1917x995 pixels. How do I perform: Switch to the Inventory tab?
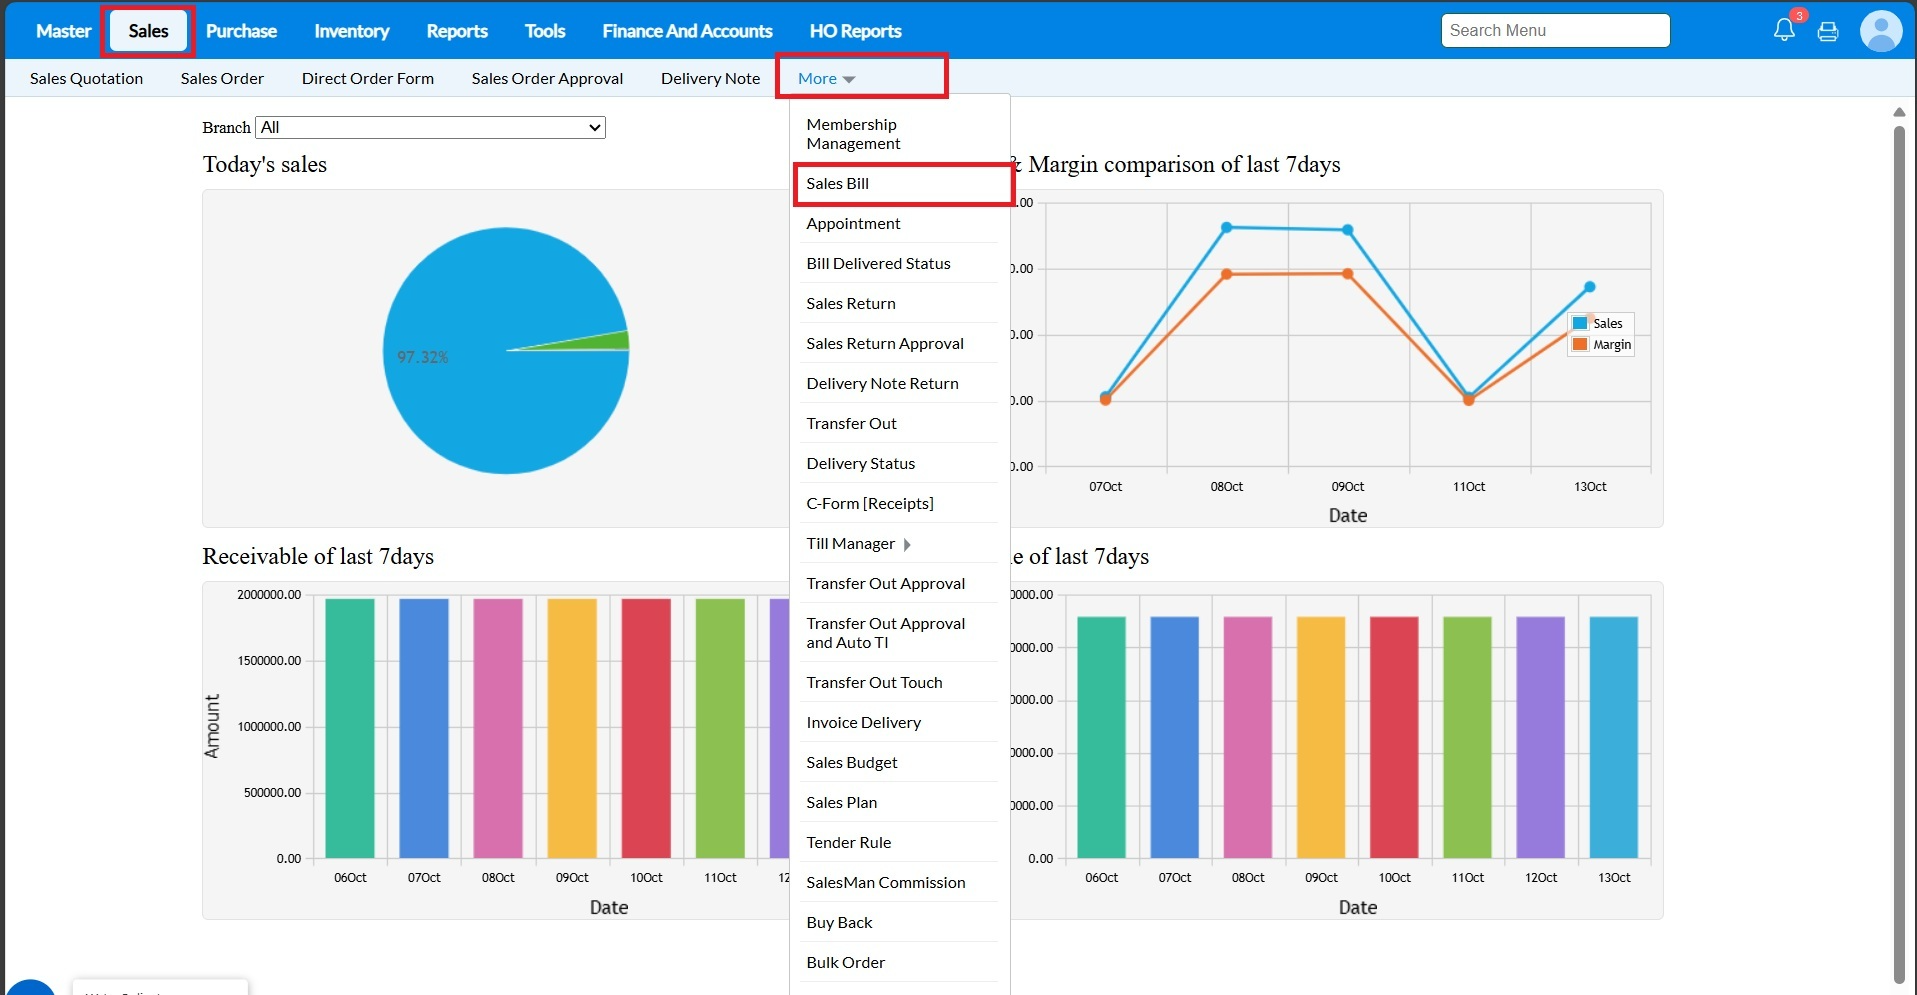(x=351, y=31)
